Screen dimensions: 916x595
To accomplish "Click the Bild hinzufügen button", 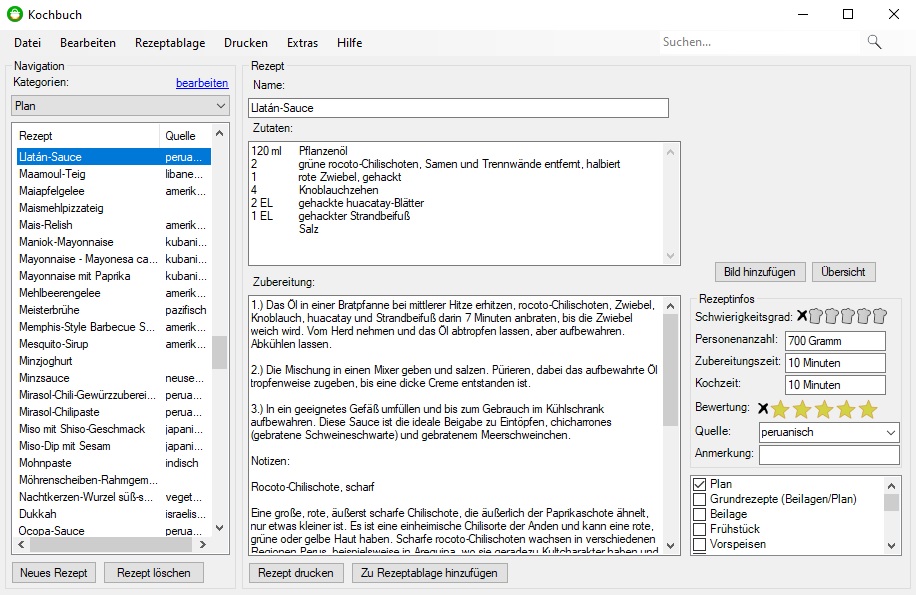I will tap(761, 271).
